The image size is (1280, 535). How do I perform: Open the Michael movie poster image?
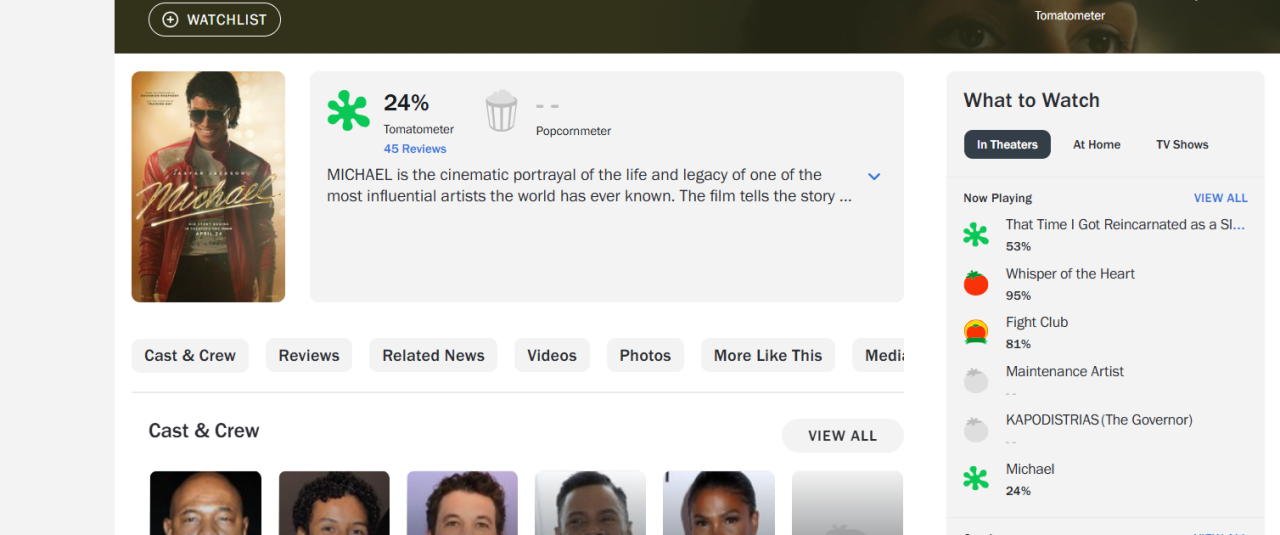pos(208,187)
